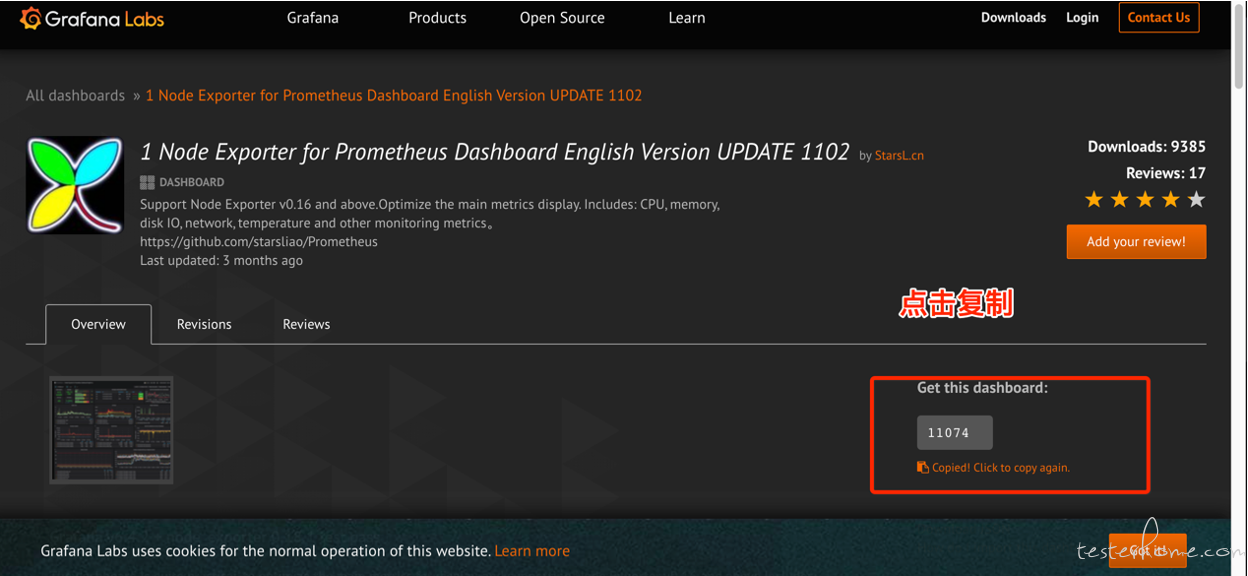The width and height of the screenshot is (1248, 576).
Task: Click the Contact Us button
Action: click(x=1159, y=17)
